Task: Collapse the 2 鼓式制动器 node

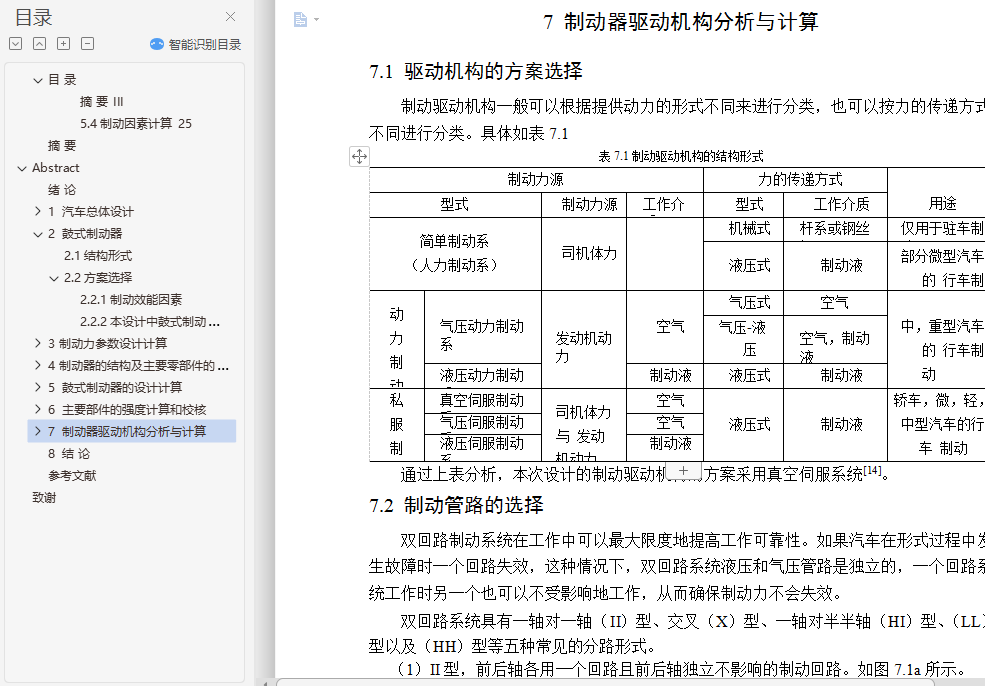Action: [38, 234]
